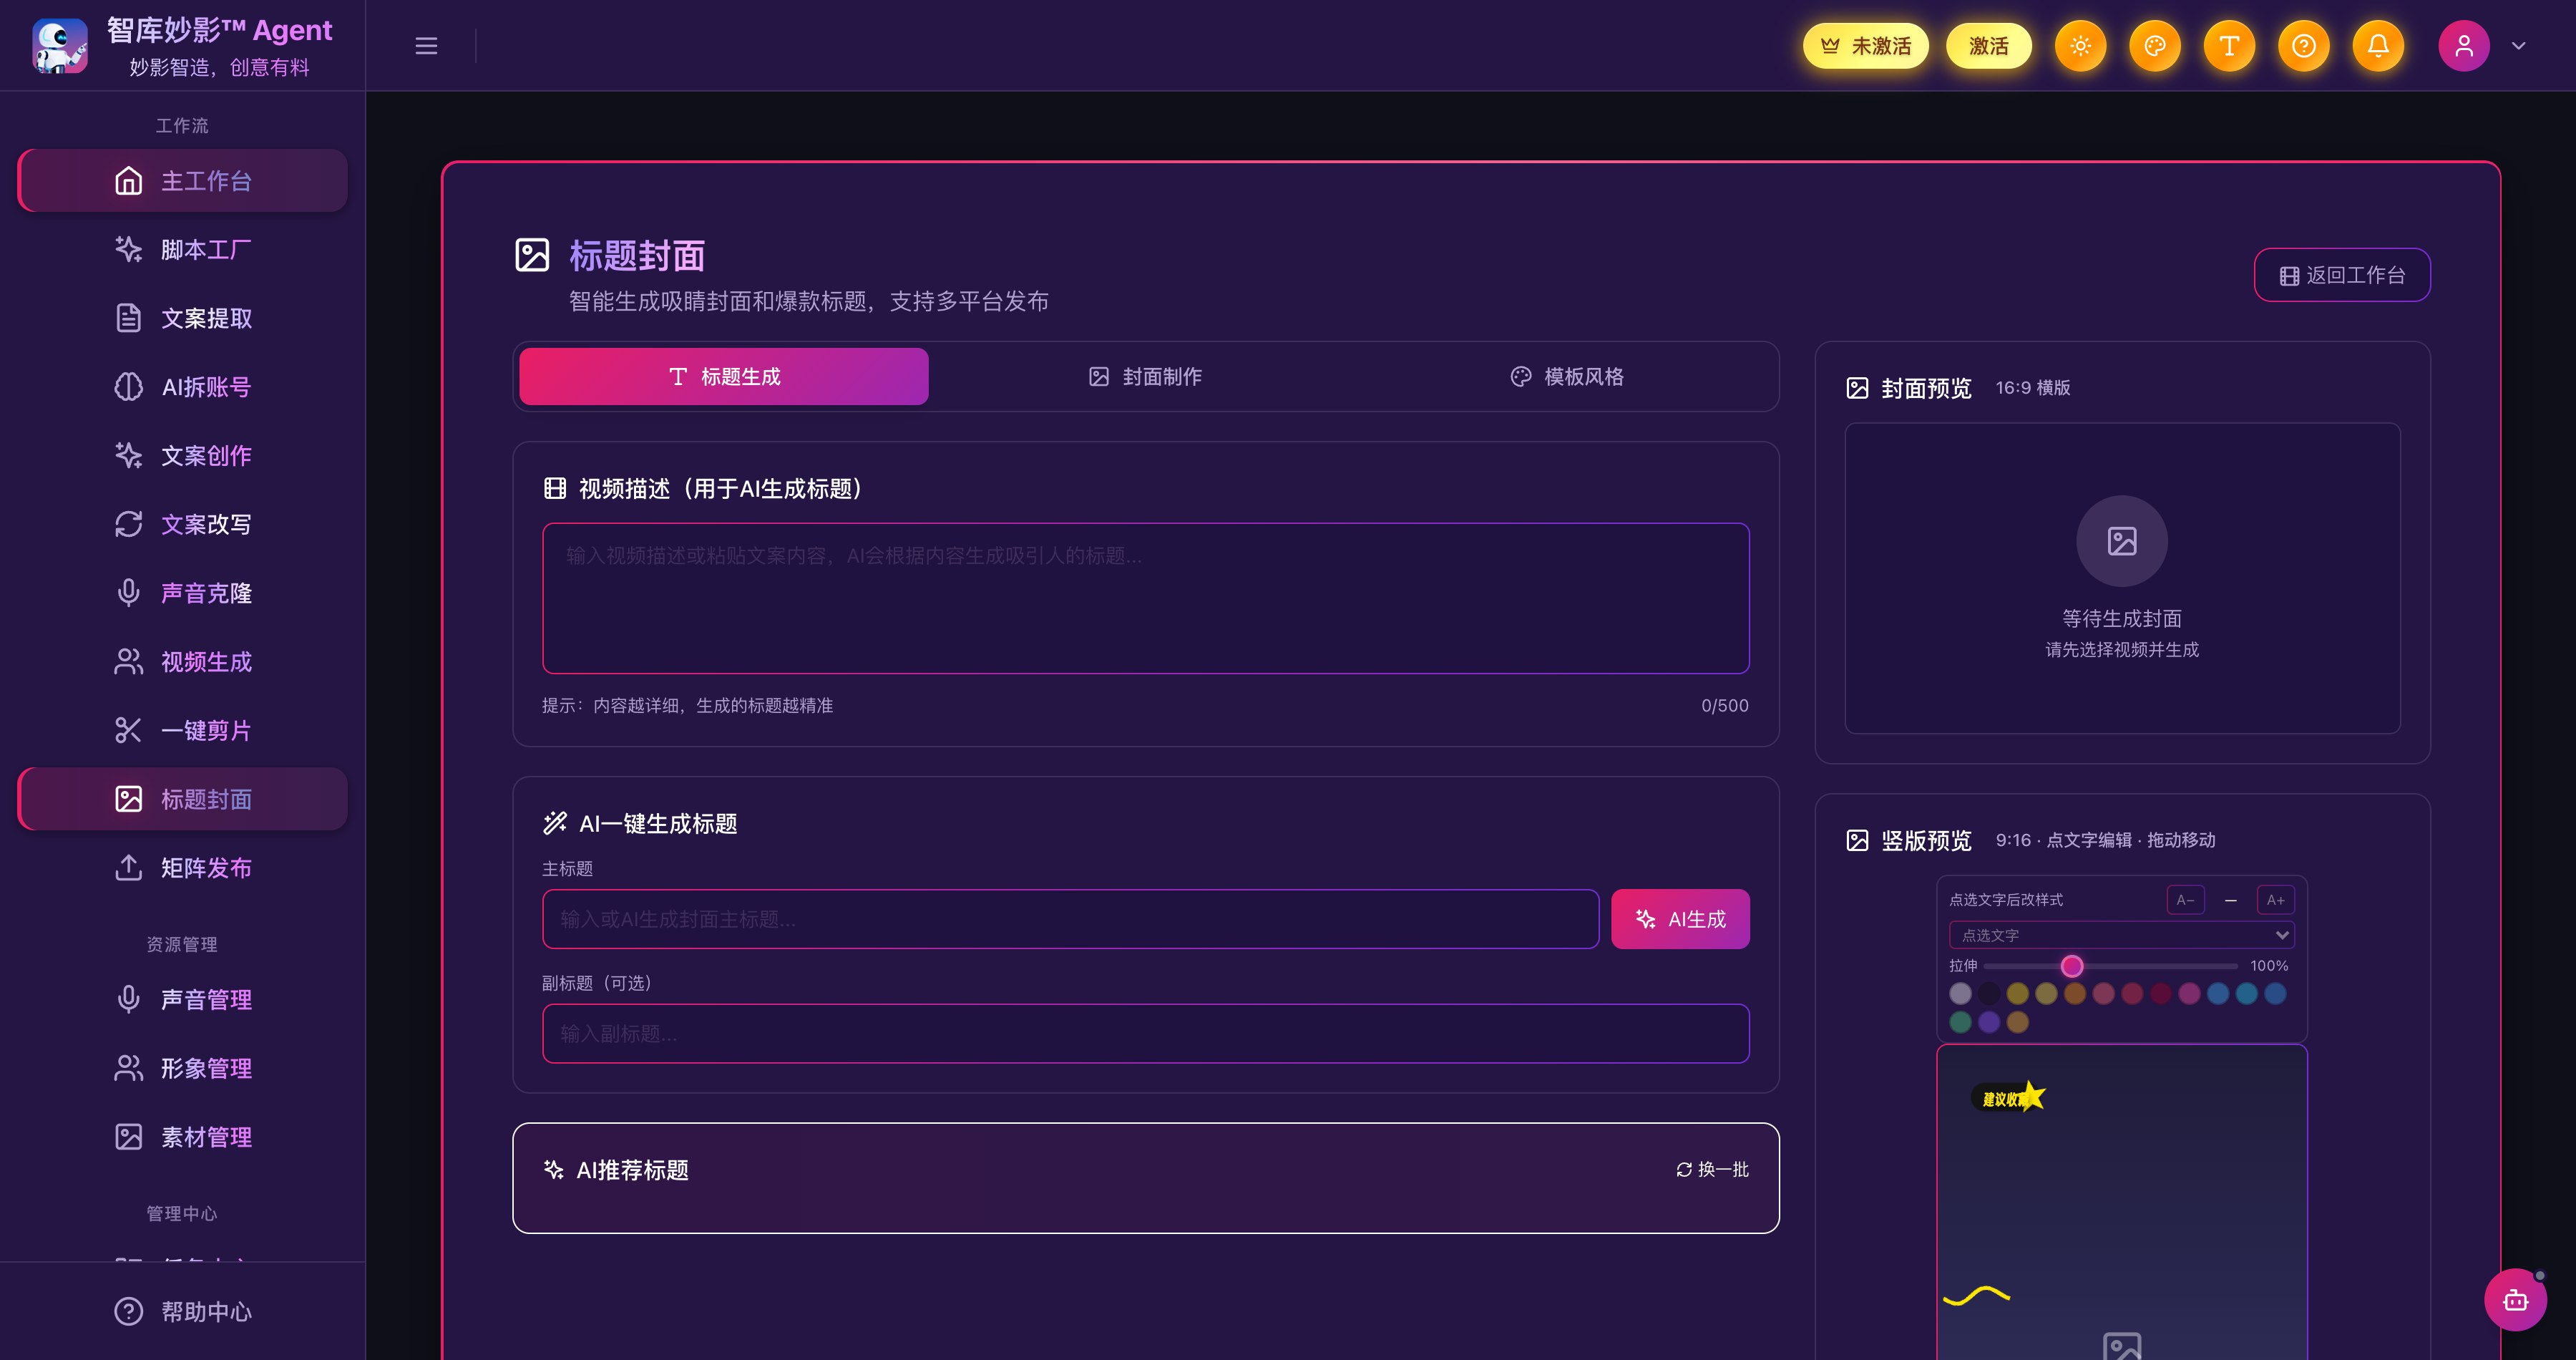This screenshot has width=2576, height=1360.
Task: Open AI拆账号 in the sidebar
Action: [183, 387]
